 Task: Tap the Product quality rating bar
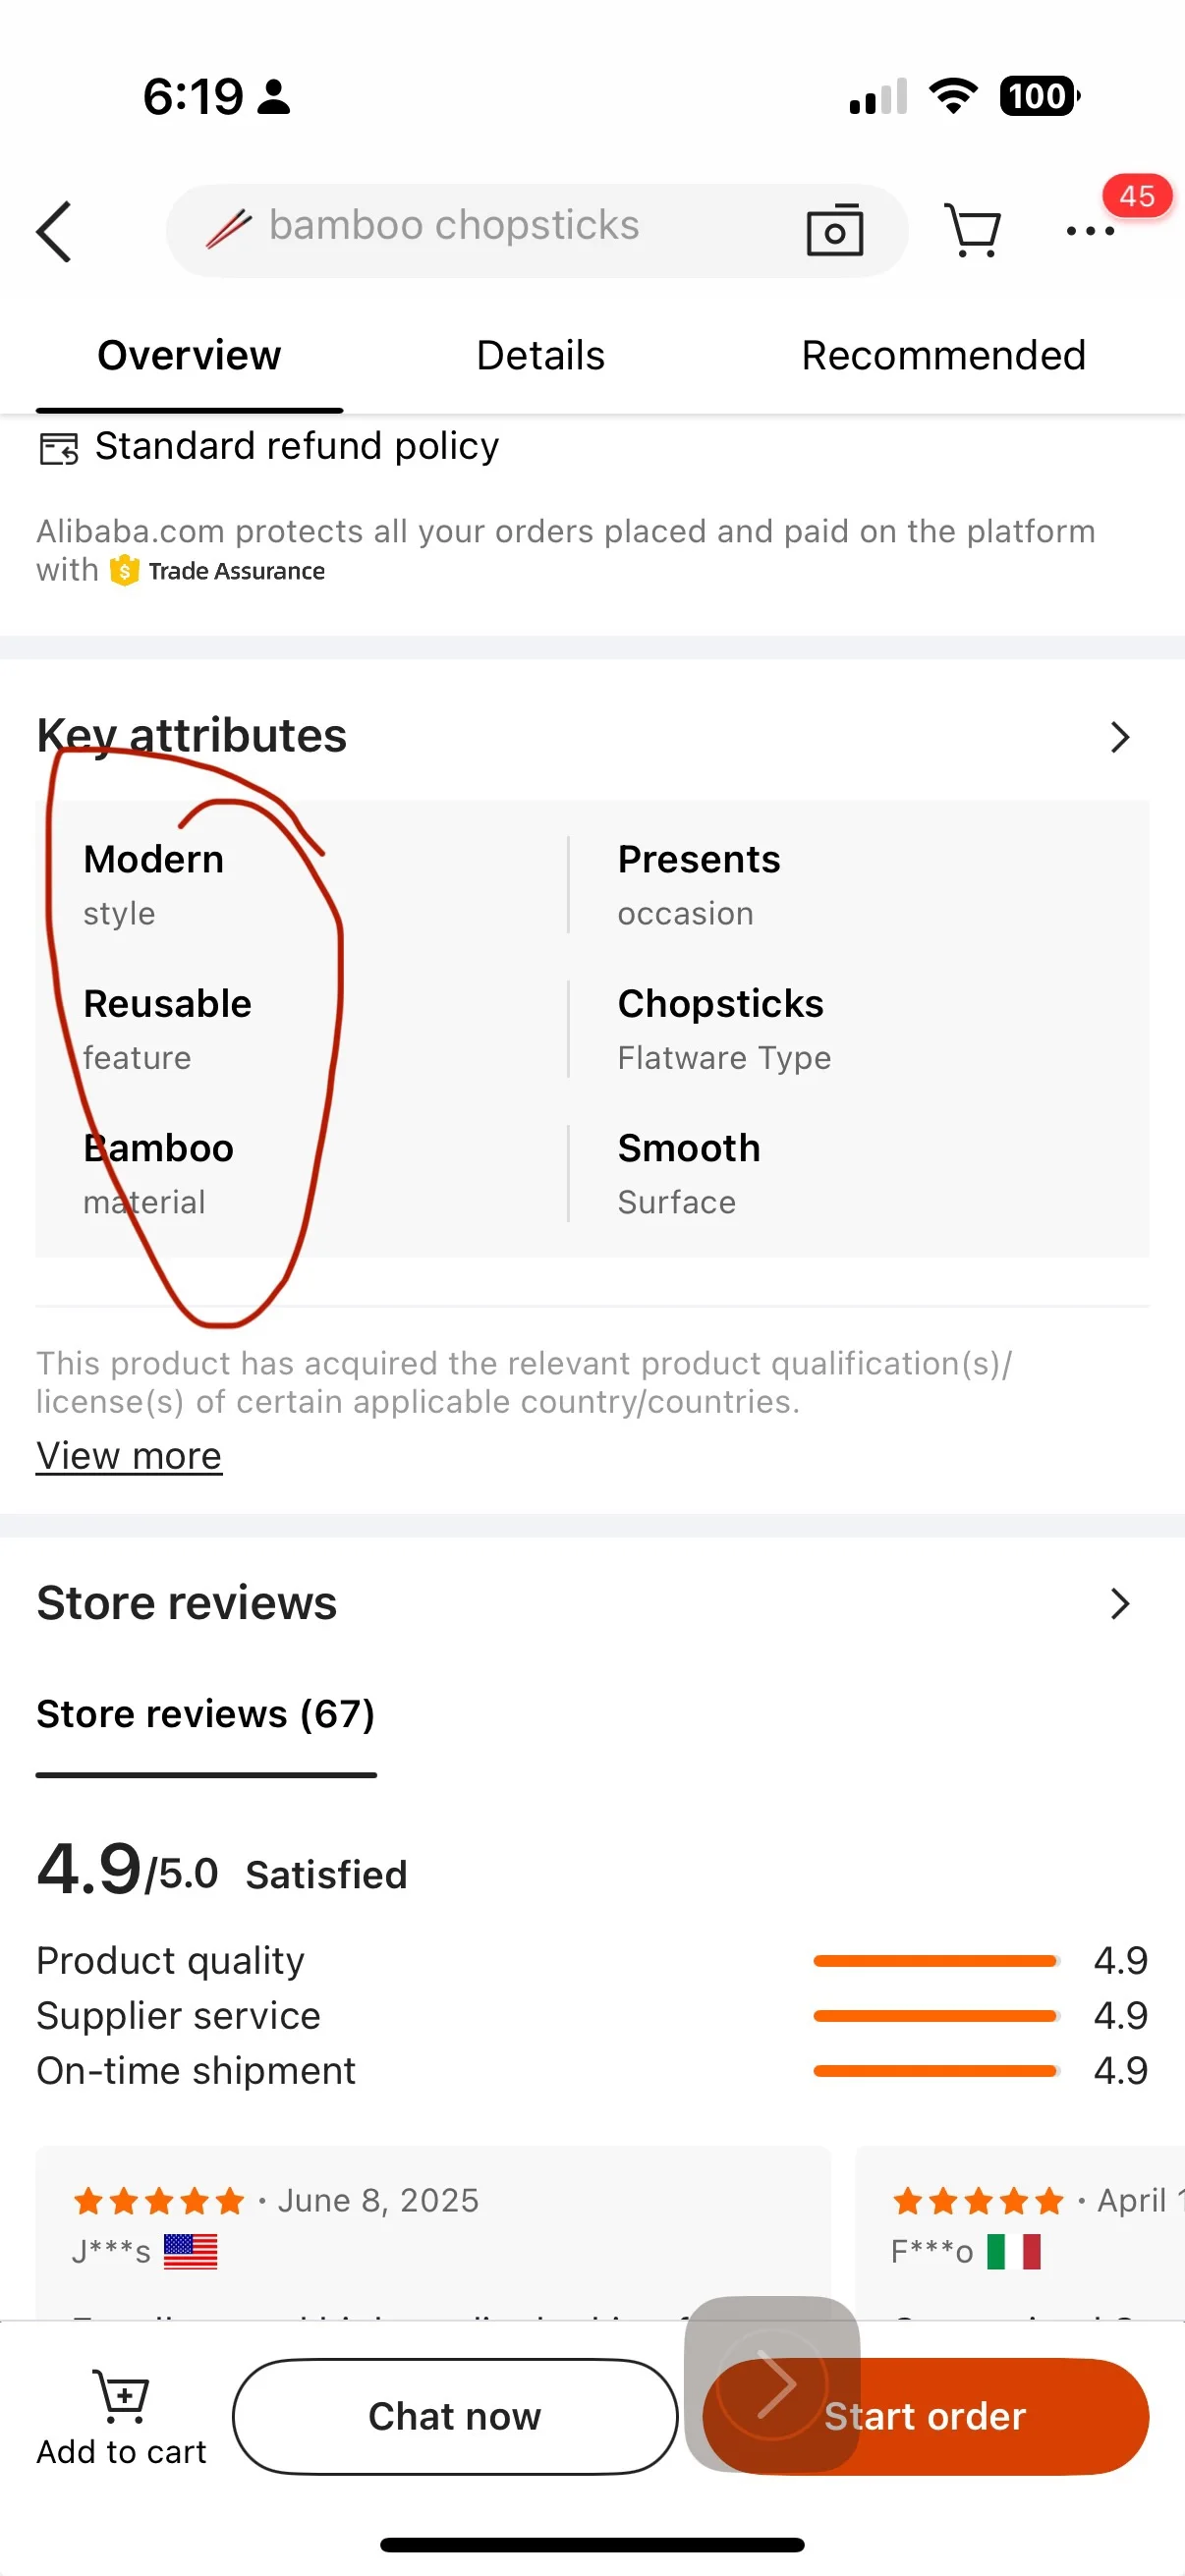(x=936, y=1961)
